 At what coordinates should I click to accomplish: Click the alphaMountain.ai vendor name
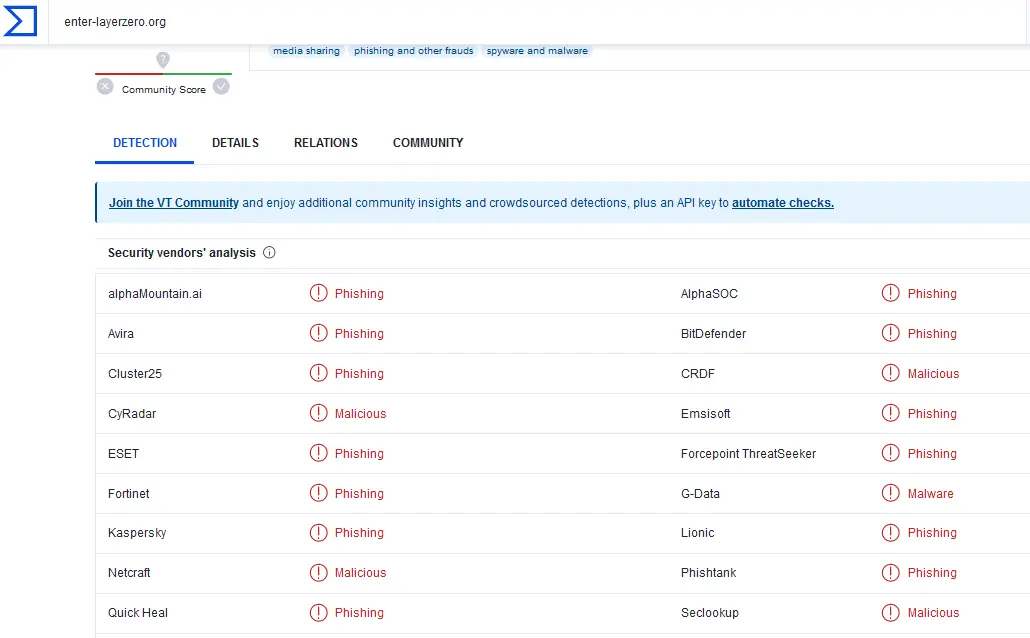[155, 294]
